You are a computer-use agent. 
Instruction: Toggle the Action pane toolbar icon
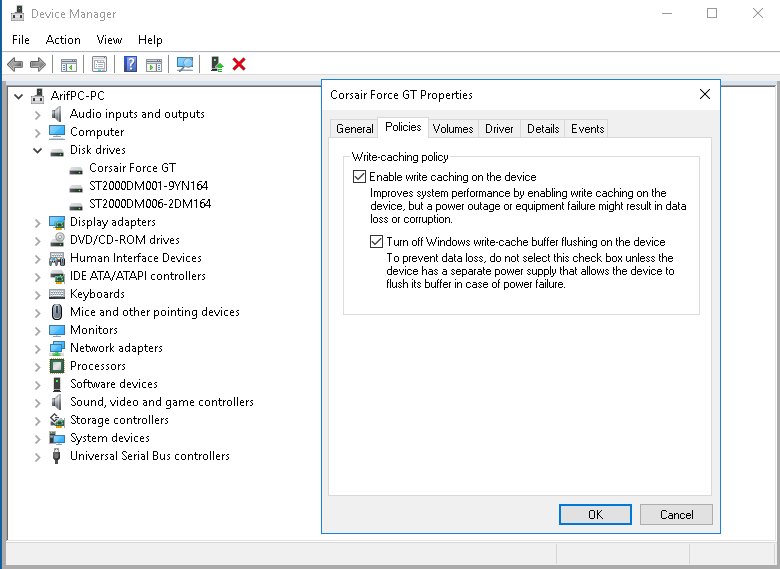(154, 64)
